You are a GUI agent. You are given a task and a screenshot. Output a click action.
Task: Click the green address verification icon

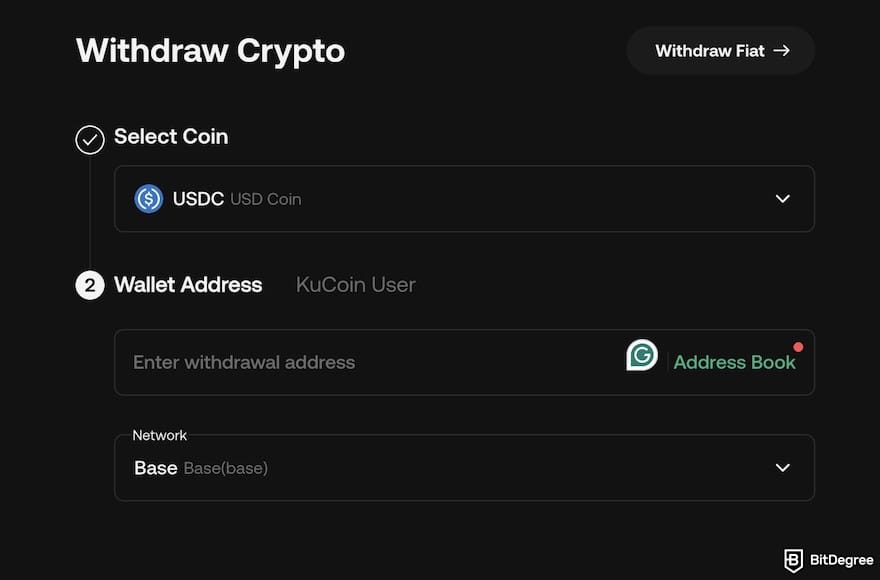click(641, 354)
